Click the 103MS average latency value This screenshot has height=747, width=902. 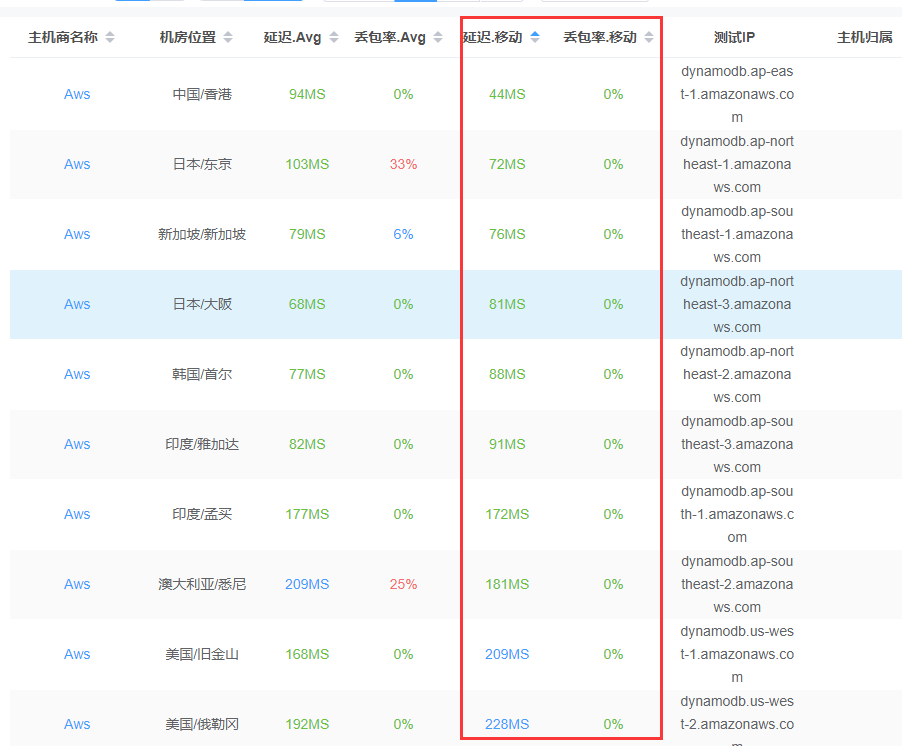307,164
